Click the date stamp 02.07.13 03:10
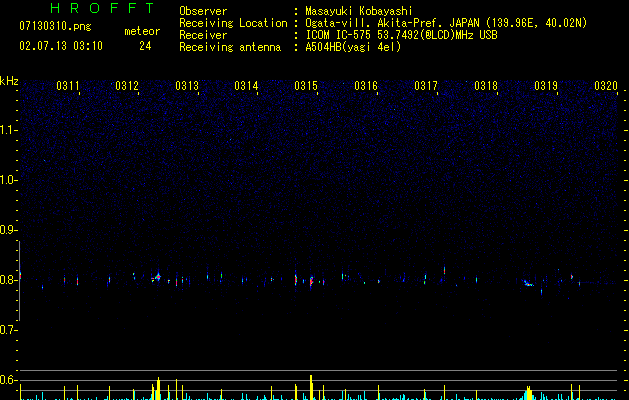Image resolution: width=629 pixels, height=400 pixels. click(x=61, y=46)
